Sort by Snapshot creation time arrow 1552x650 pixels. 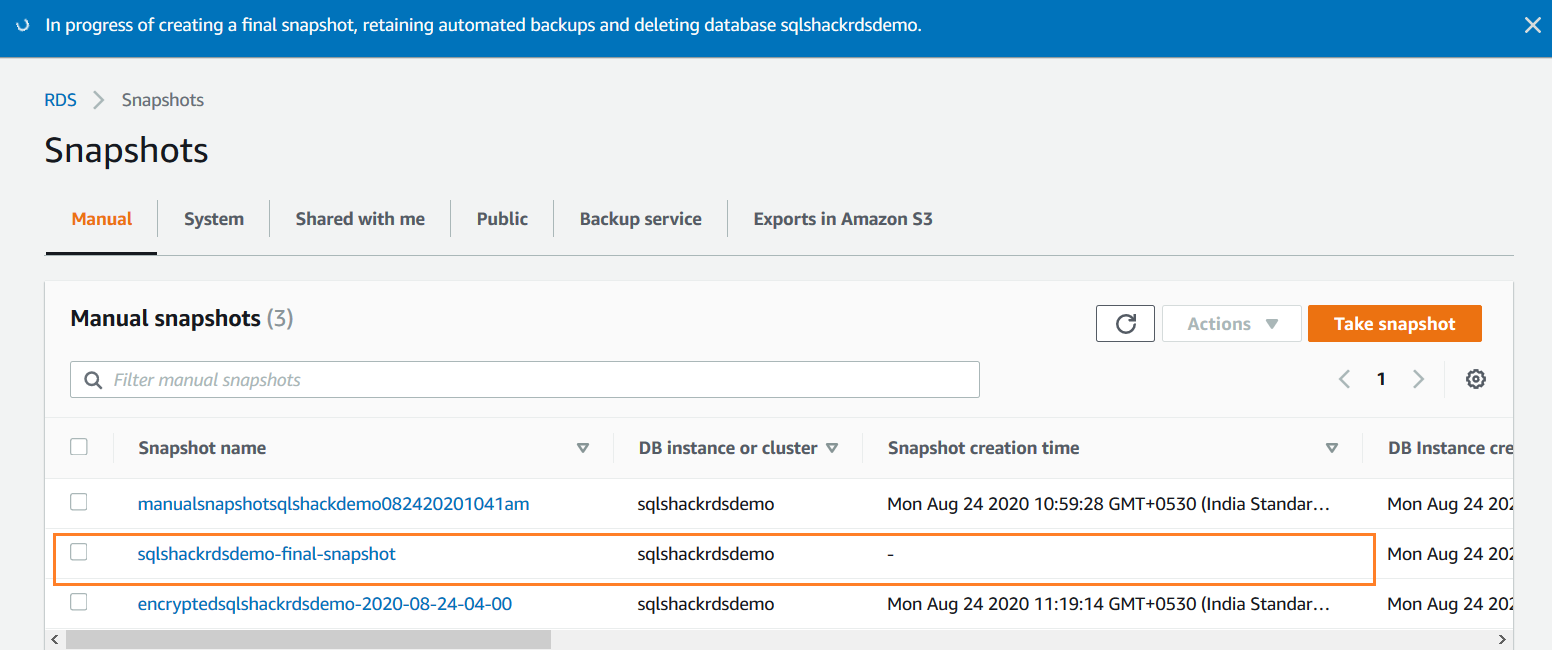pyautogui.click(x=1331, y=448)
